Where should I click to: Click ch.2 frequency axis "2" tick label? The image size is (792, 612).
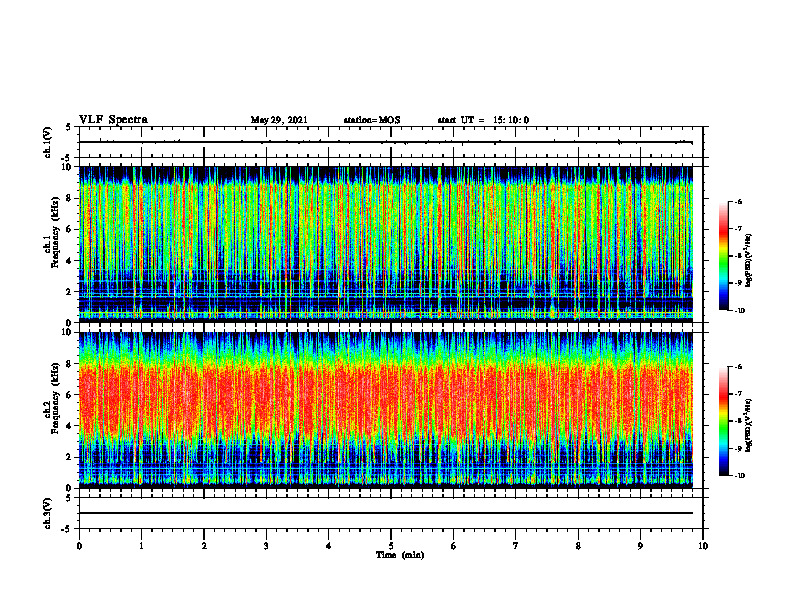[x=70, y=457]
